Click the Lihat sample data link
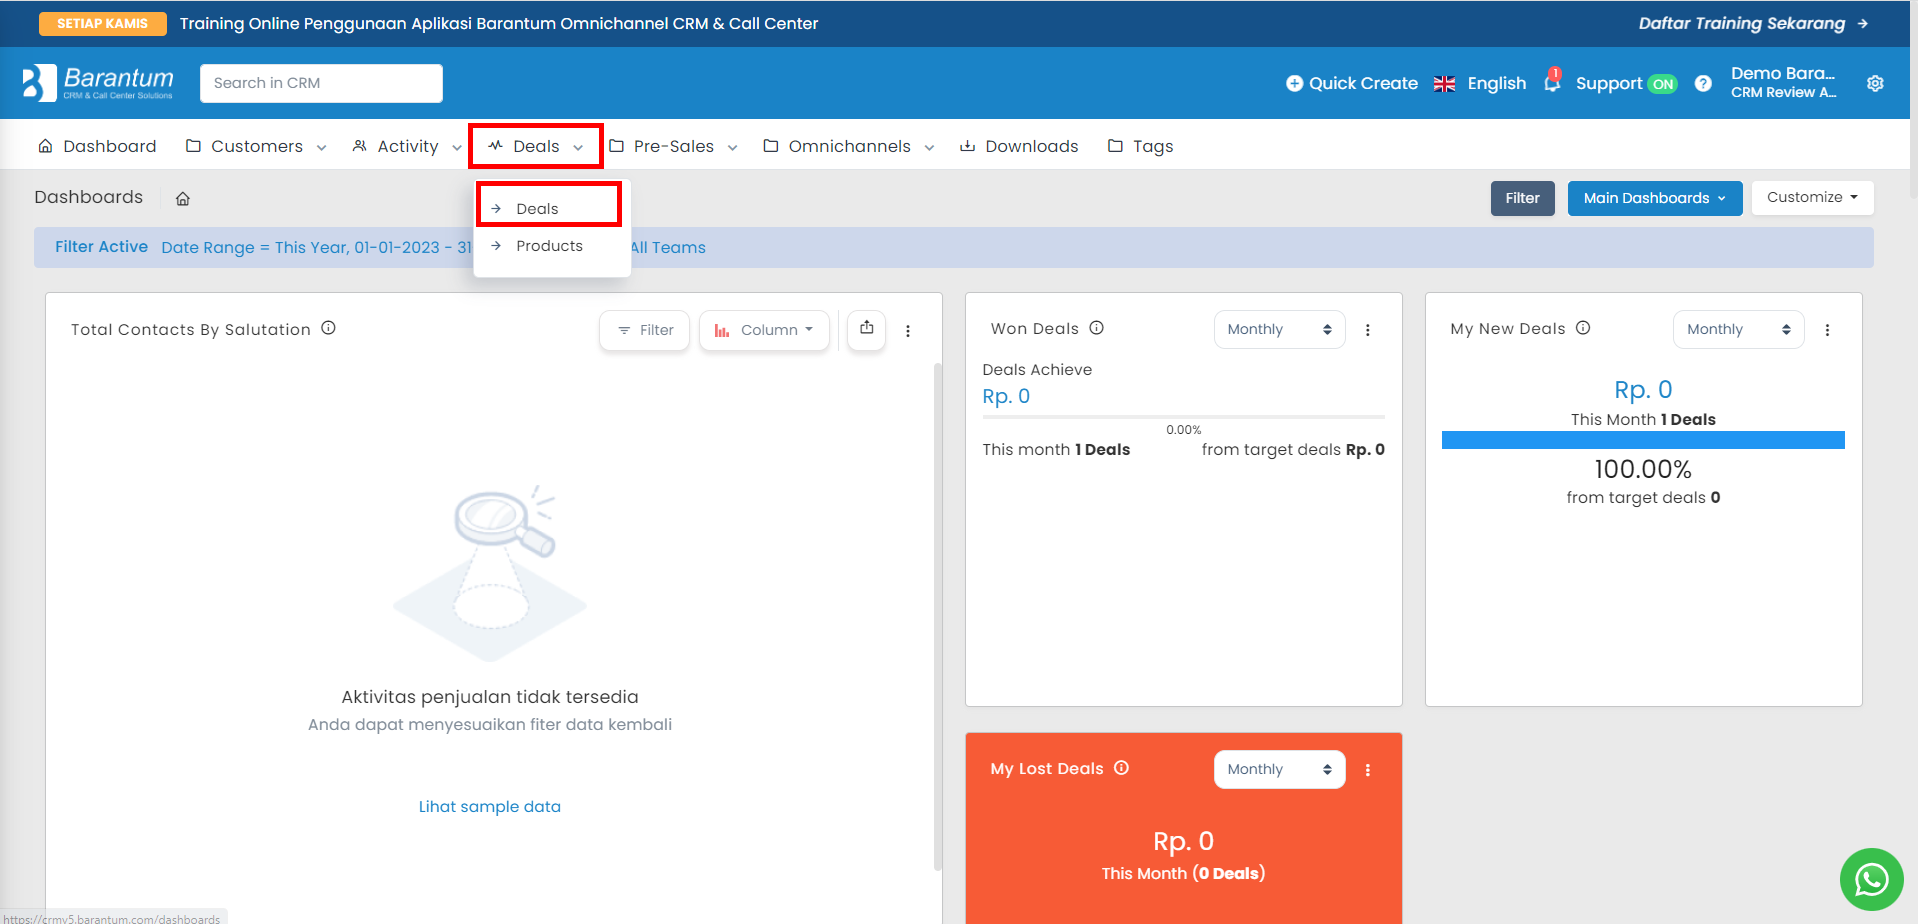This screenshot has height=924, width=1918. [489, 806]
